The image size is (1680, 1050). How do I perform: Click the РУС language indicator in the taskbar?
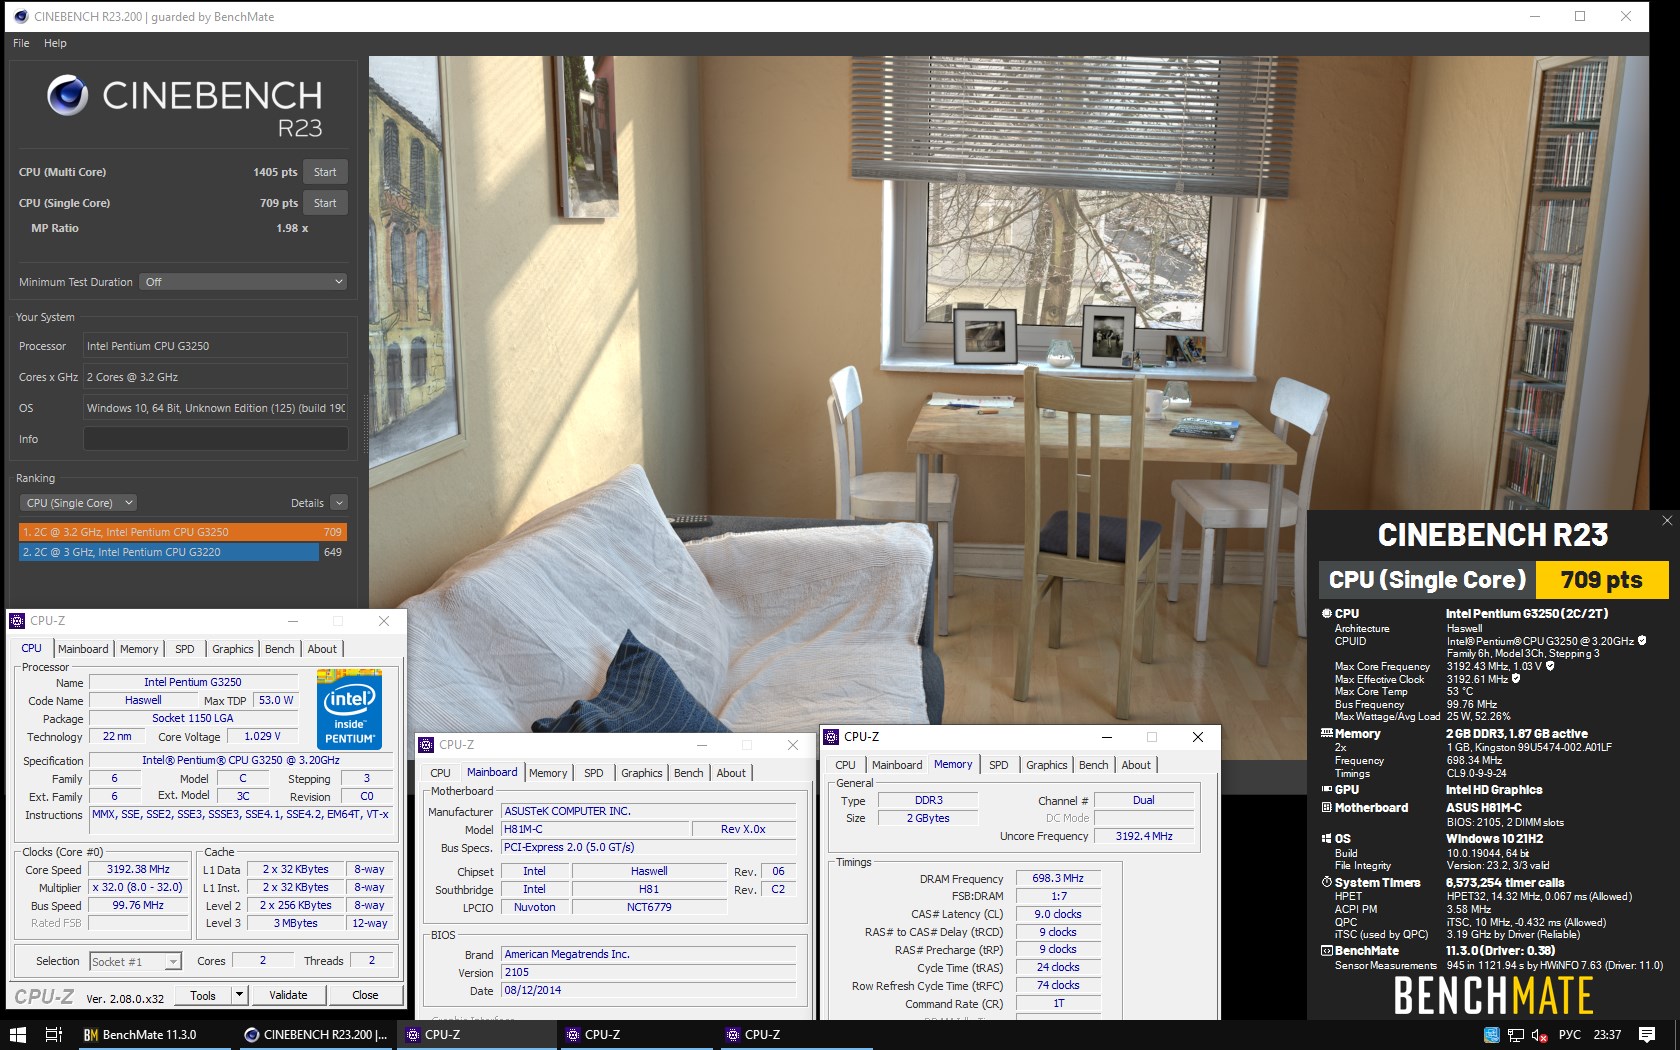1570,1034
